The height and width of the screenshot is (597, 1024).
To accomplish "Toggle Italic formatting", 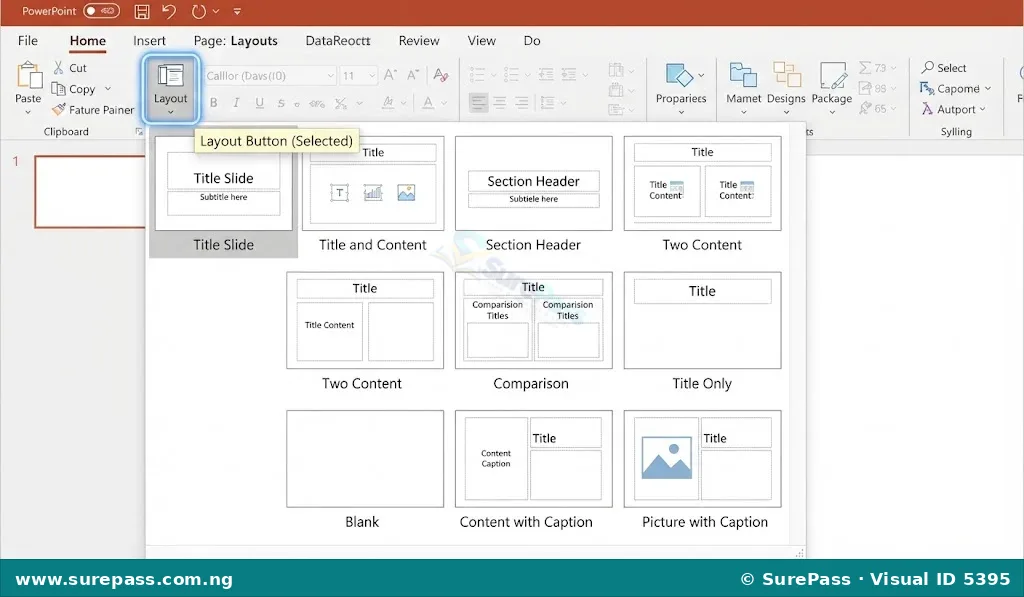I will pyautogui.click(x=236, y=103).
